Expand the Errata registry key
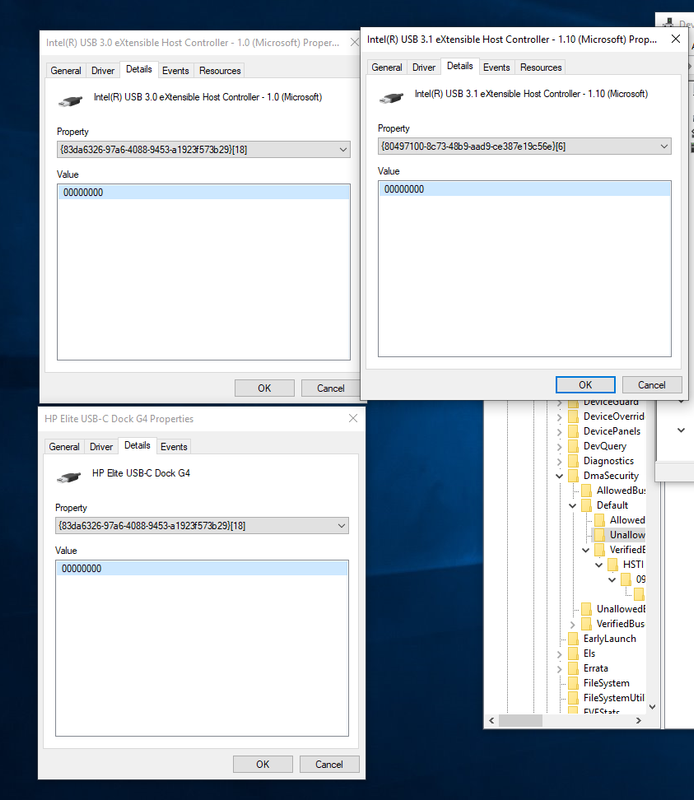This screenshot has height=800, width=694. [559, 668]
